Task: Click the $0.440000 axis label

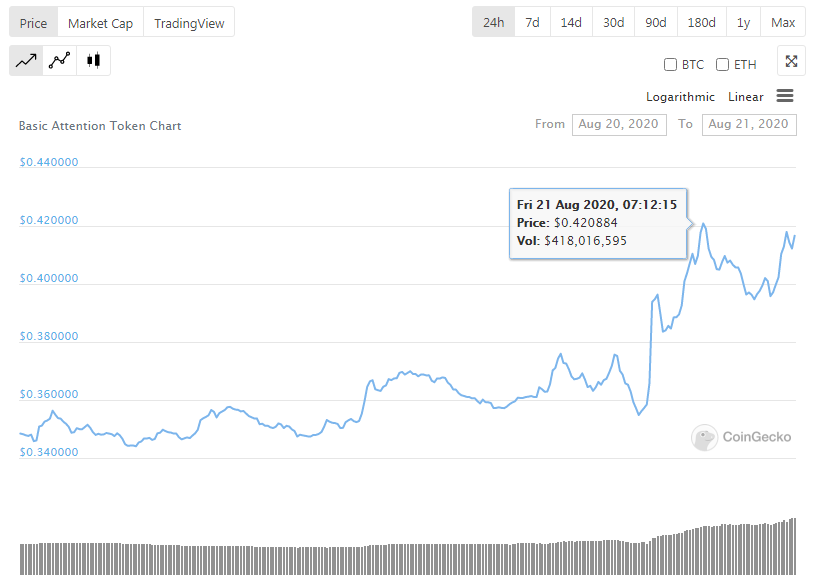Action: [49, 162]
